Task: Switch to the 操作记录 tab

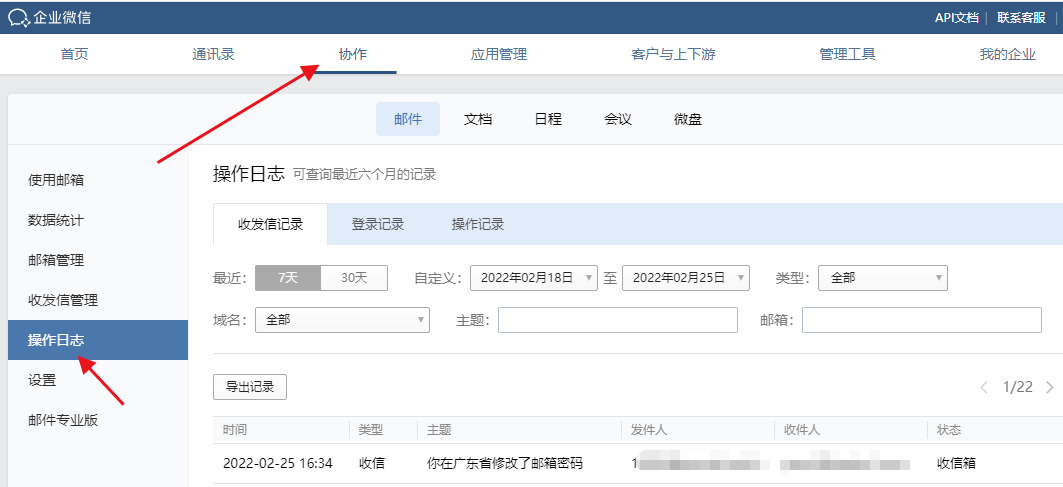Action: pos(477,224)
